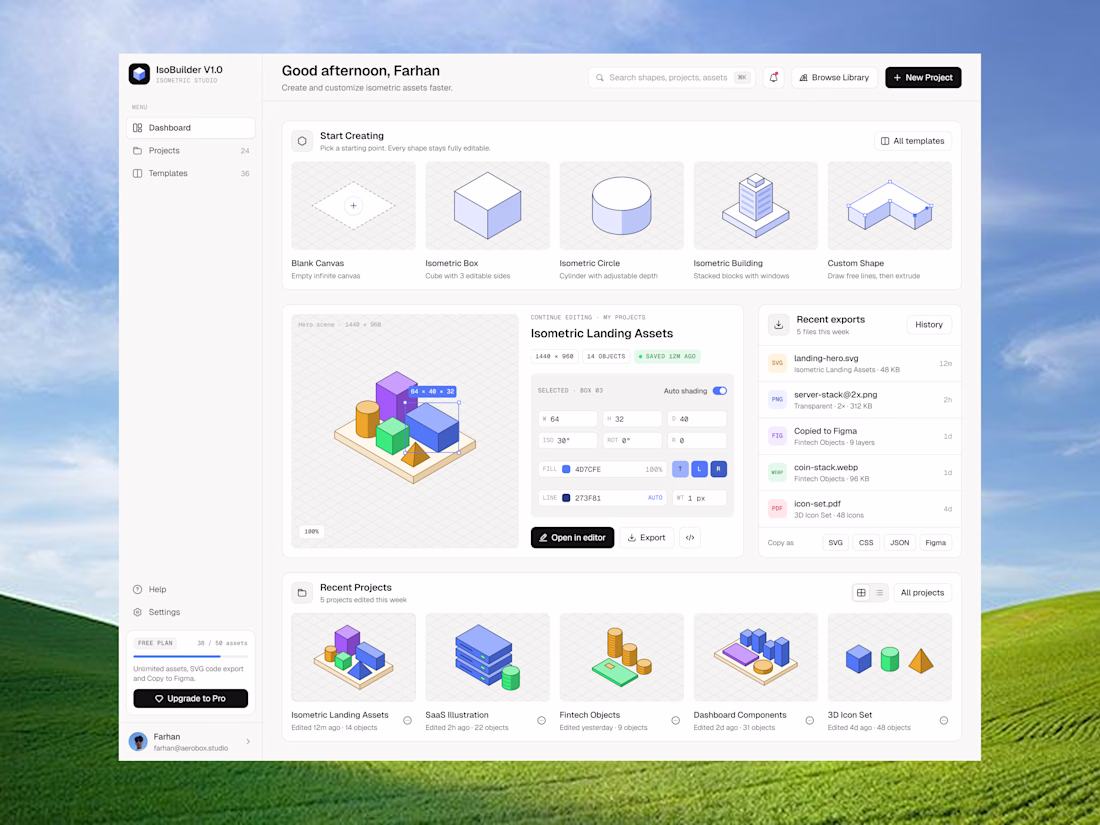1100x825 pixels.
Task: Open Settings in the sidebar
Action: (191, 612)
